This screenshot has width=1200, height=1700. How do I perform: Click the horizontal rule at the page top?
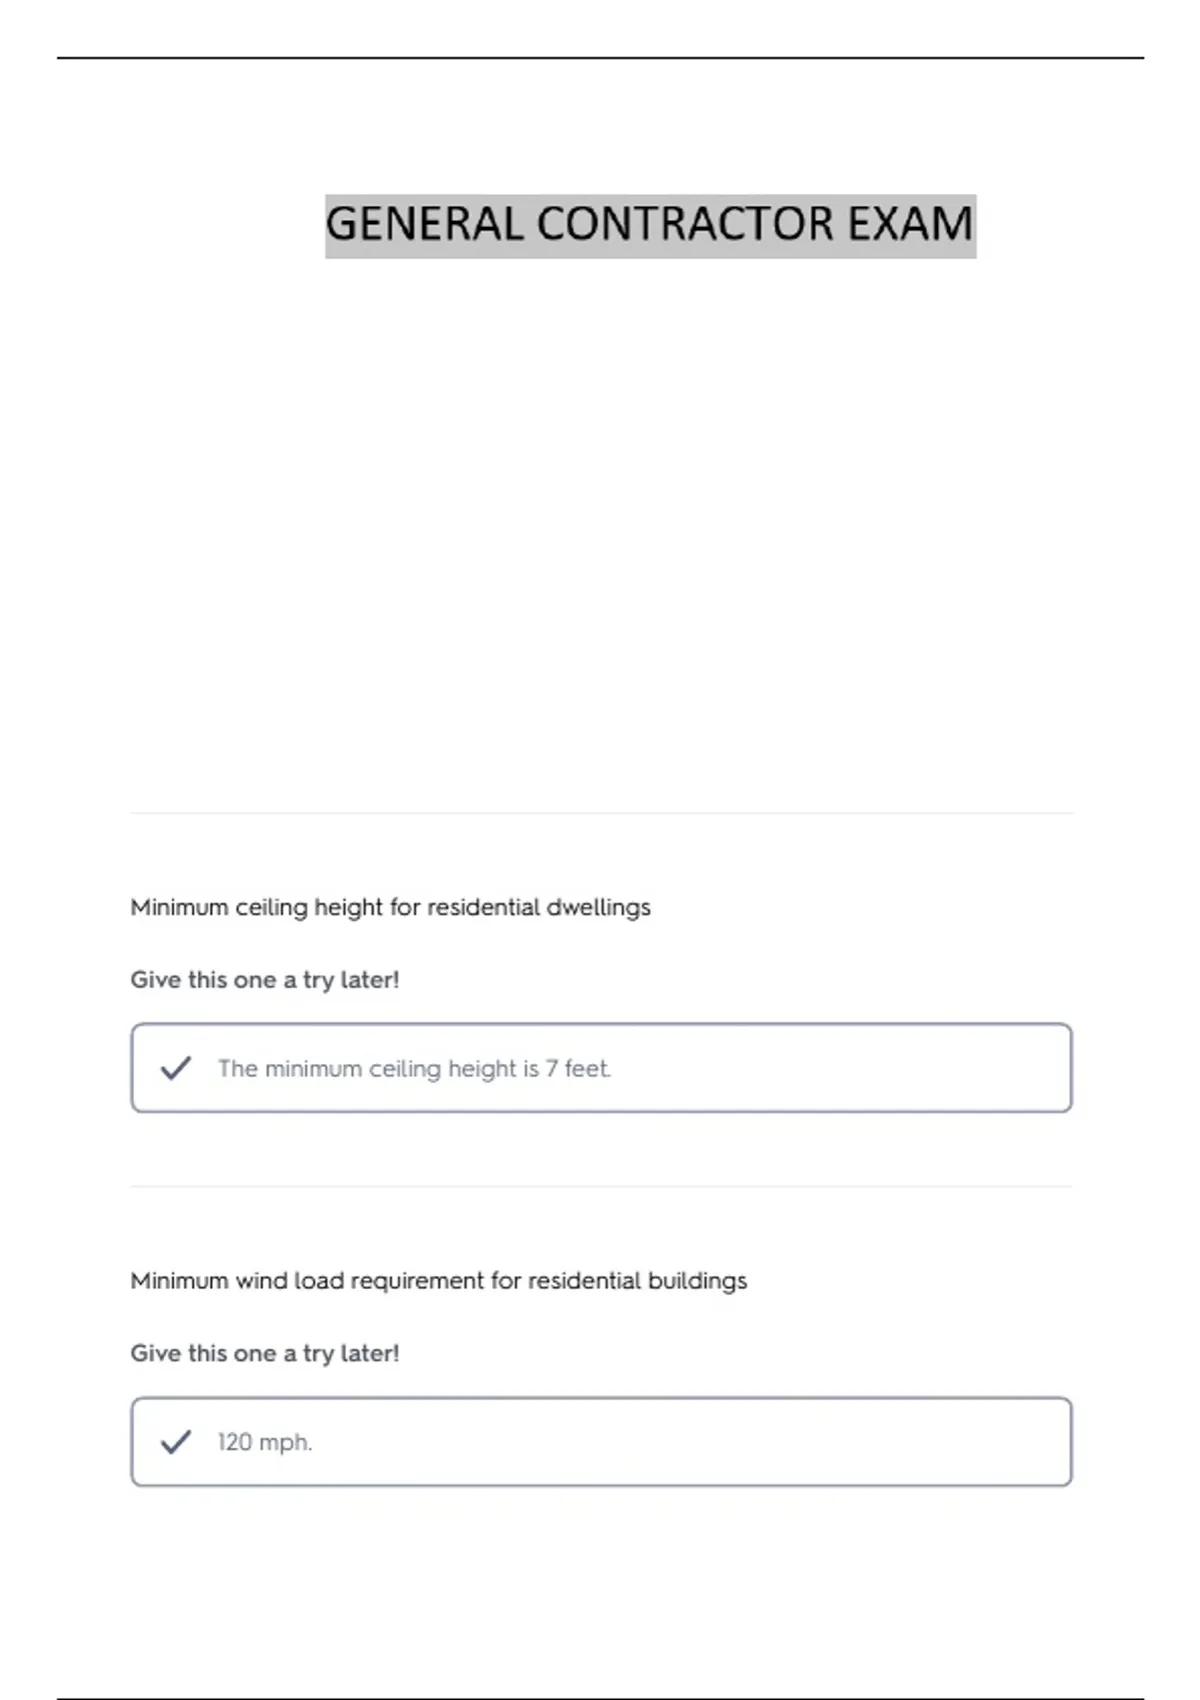600,58
